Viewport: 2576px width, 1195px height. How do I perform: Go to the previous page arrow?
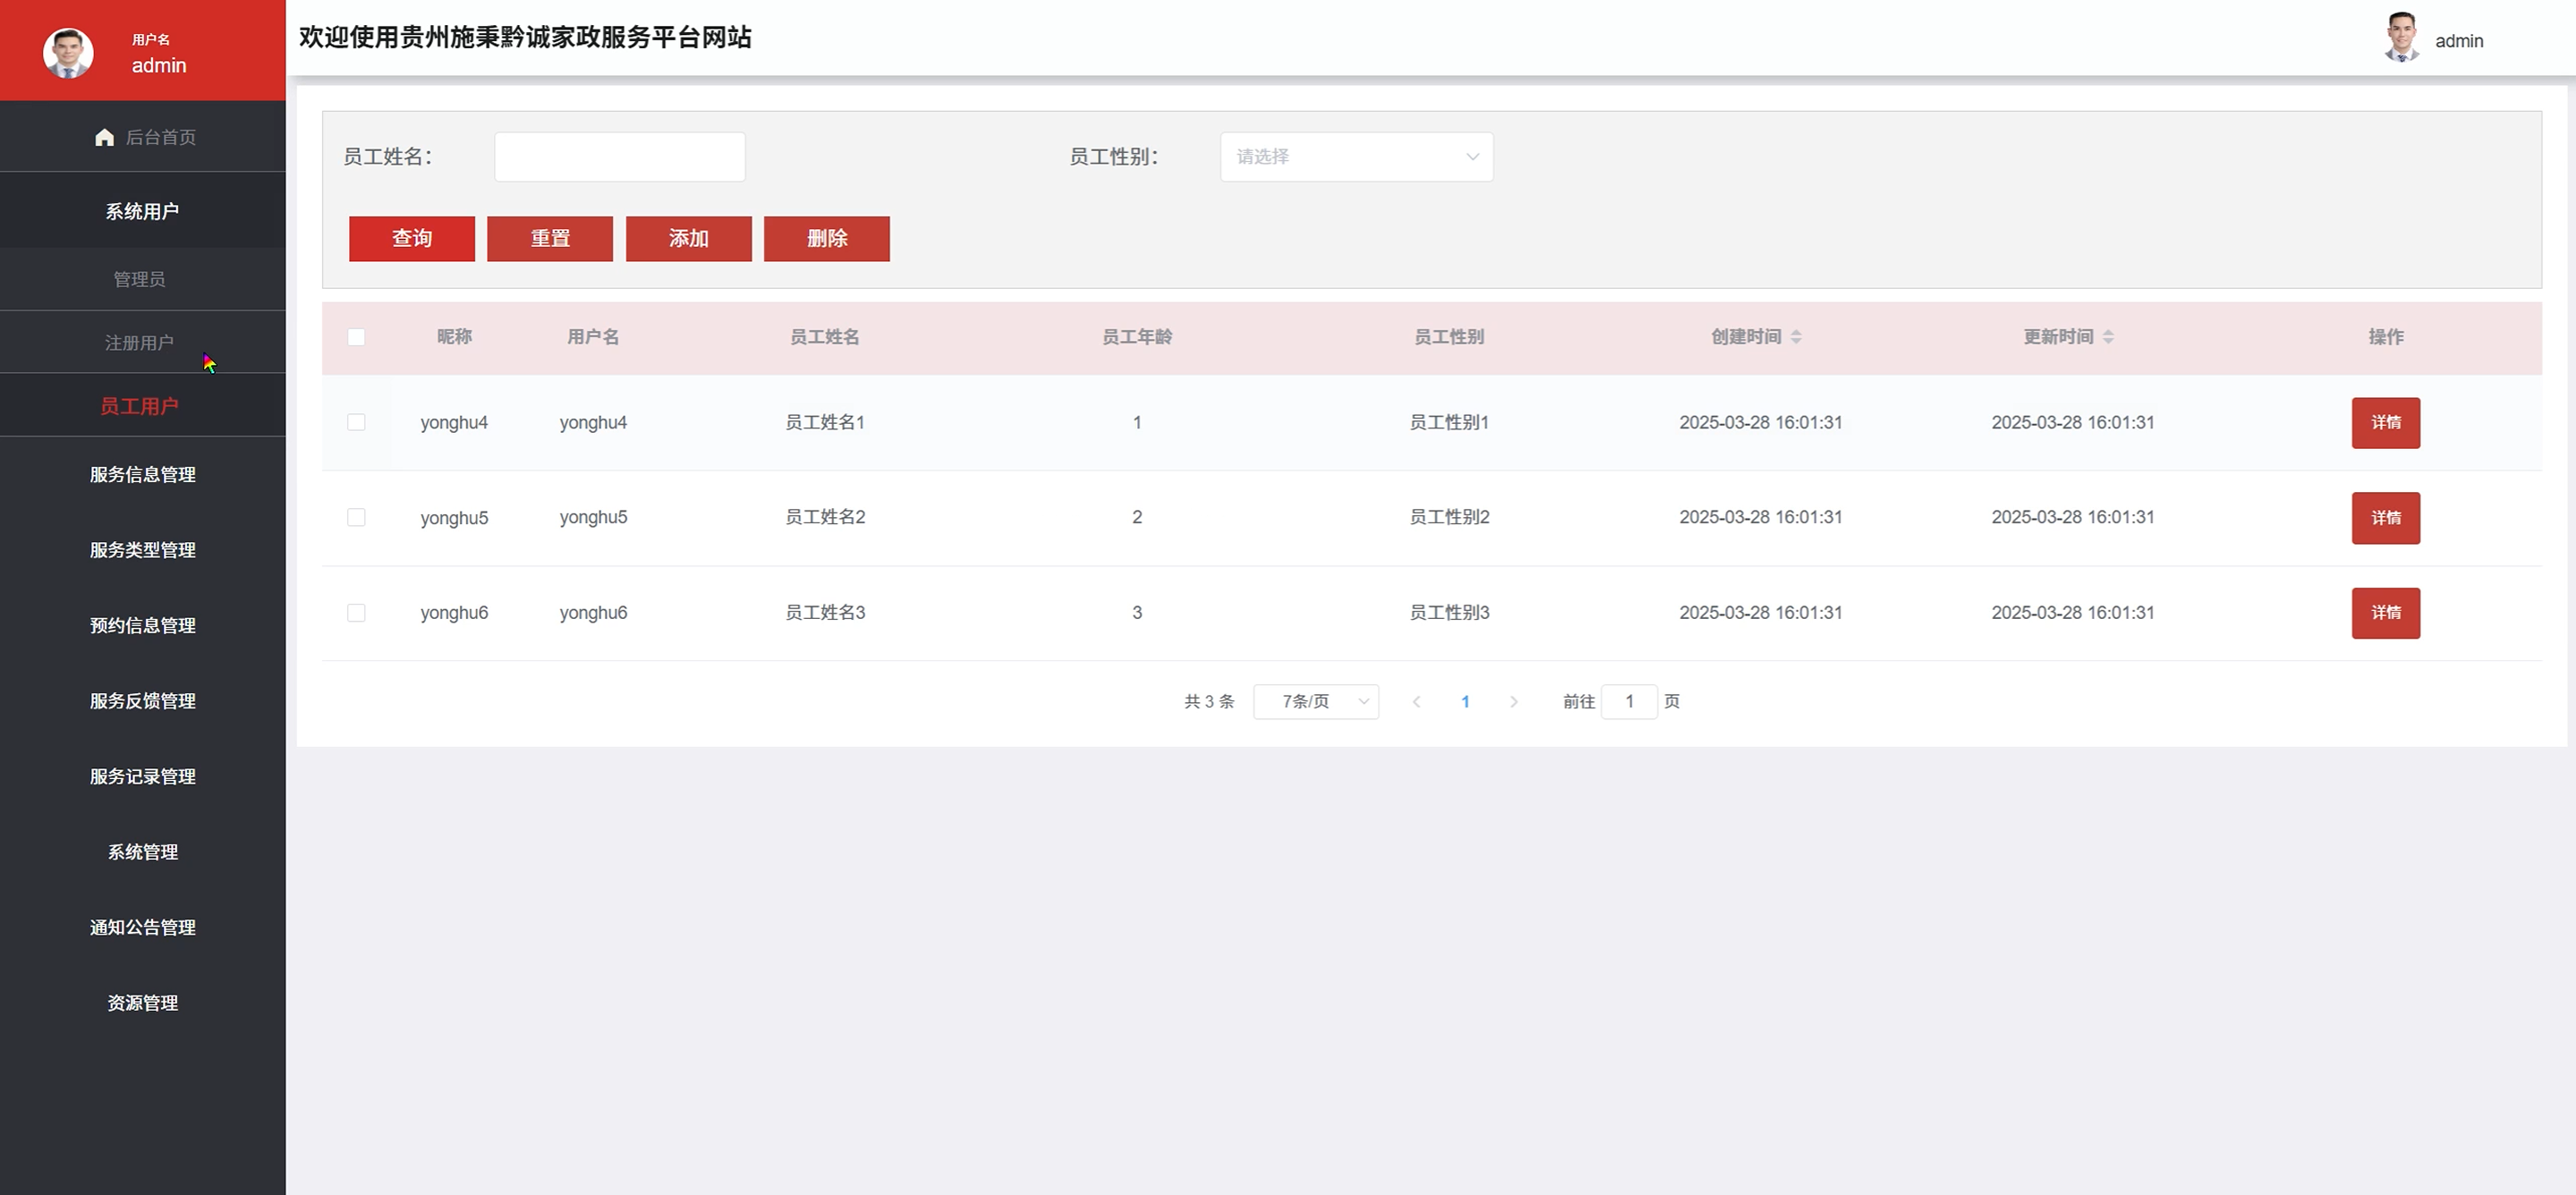tap(1416, 702)
